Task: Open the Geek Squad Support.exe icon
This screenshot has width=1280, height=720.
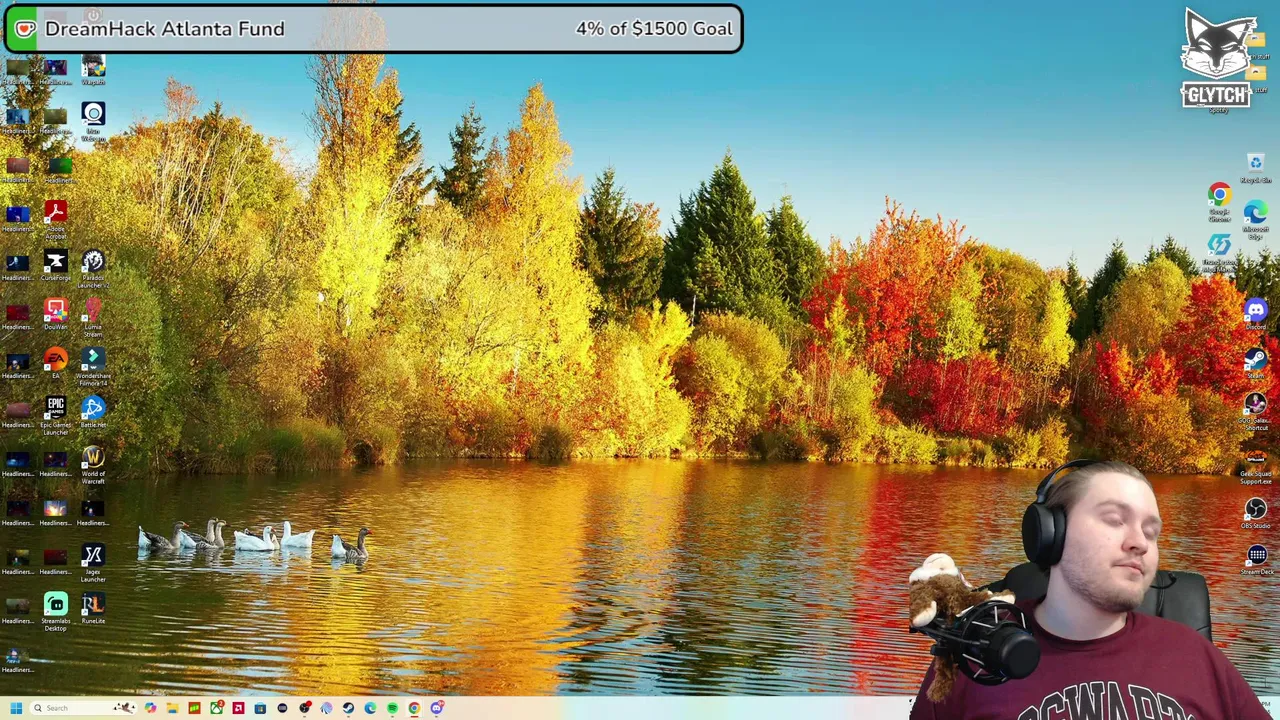Action: pyautogui.click(x=1256, y=467)
